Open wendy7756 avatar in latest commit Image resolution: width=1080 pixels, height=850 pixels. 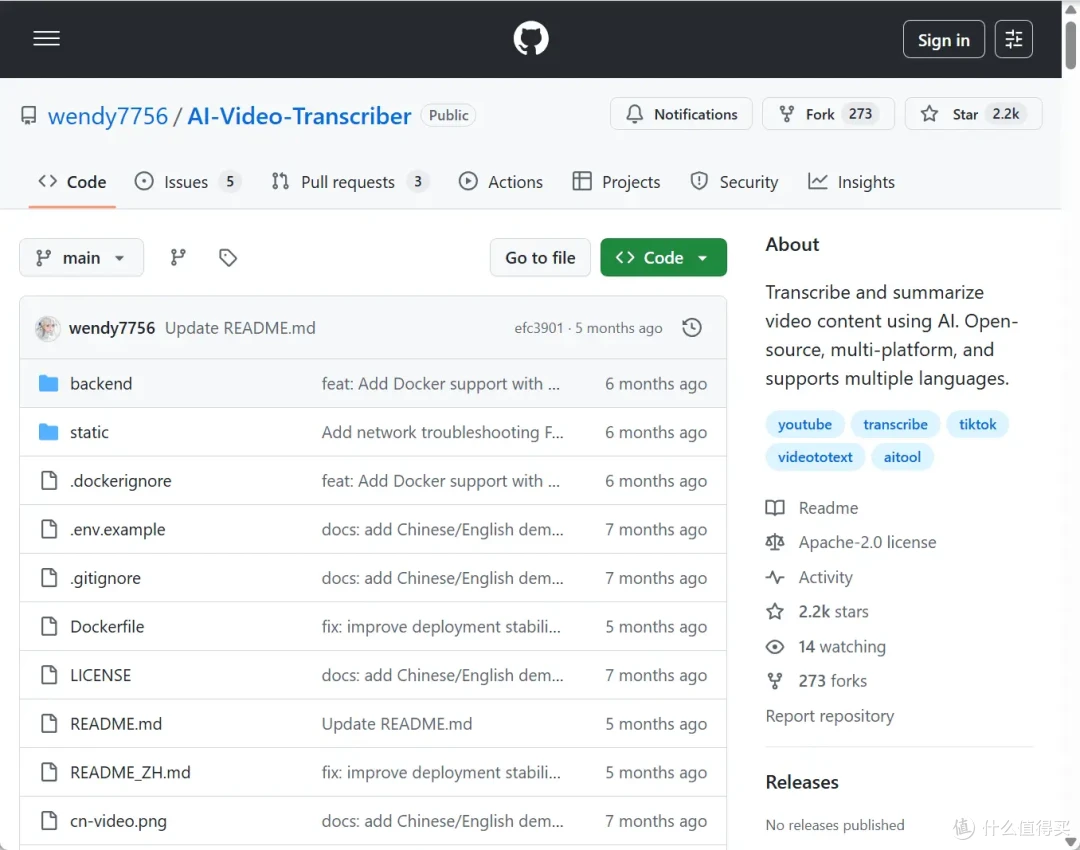(x=48, y=328)
